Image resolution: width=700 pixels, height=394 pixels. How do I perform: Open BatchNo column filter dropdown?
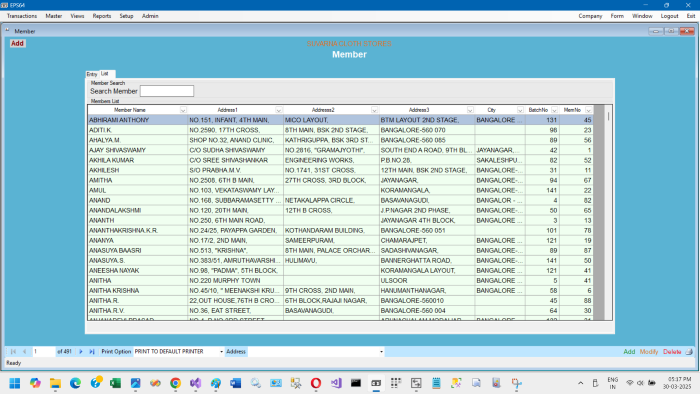point(554,110)
